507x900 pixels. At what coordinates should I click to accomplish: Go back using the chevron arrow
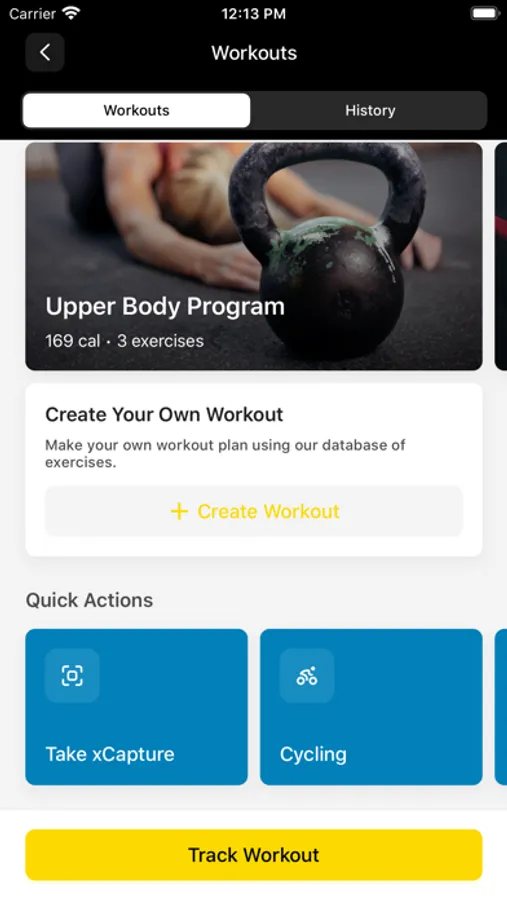(x=45, y=53)
